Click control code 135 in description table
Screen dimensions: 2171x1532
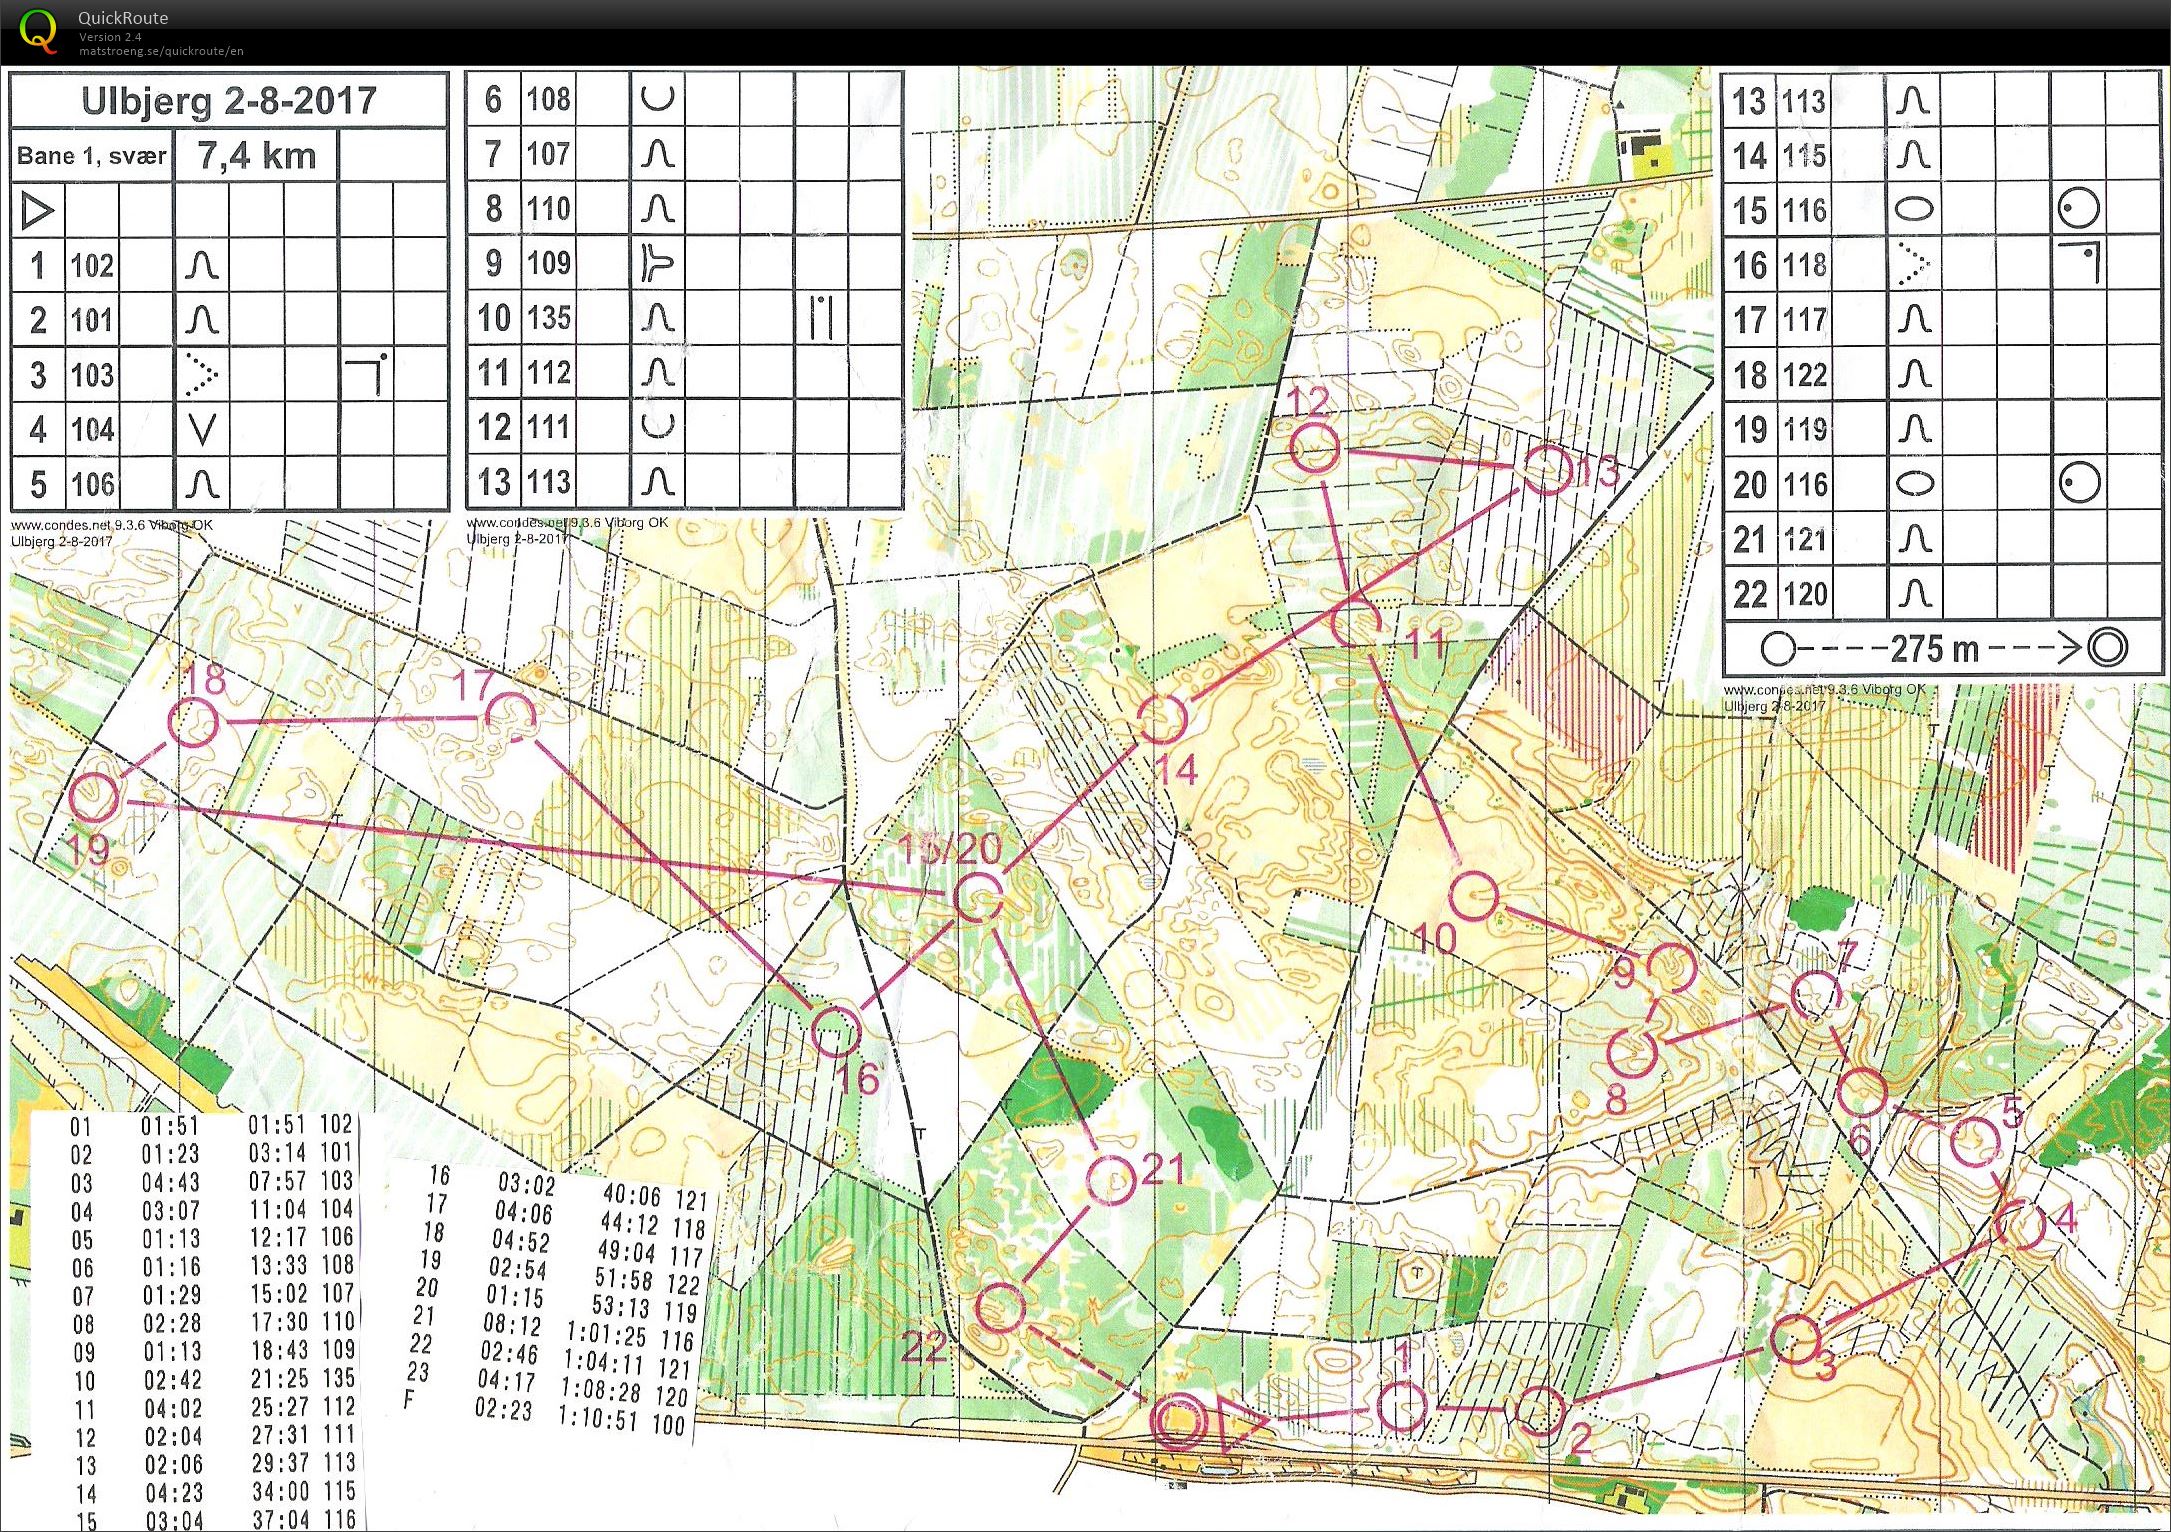(x=549, y=318)
